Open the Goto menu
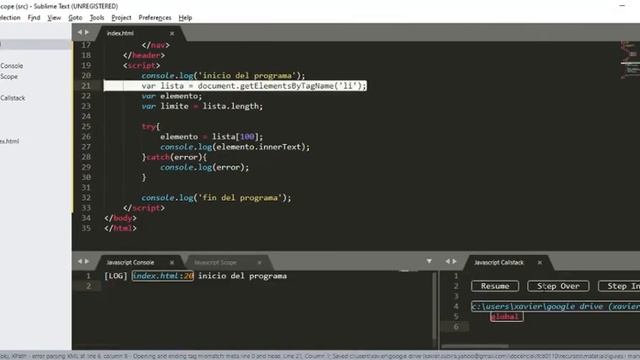 (75, 18)
